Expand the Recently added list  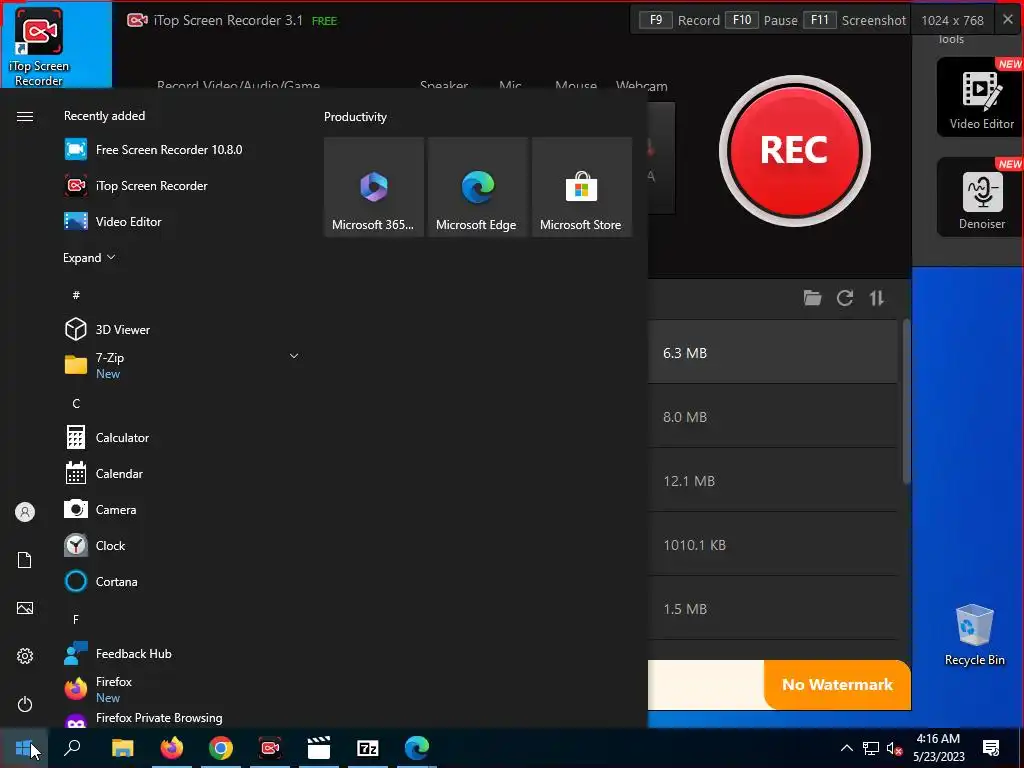(x=89, y=258)
